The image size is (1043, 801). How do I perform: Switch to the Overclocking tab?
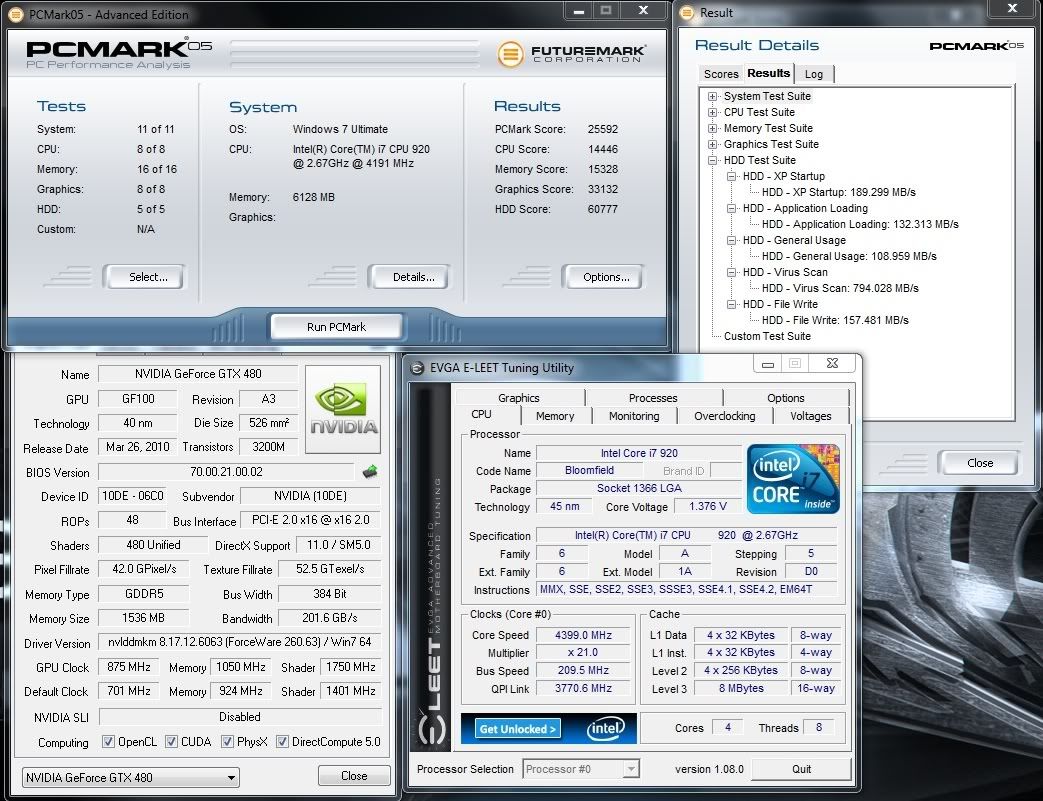pyautogui.click(x=724, y=416)
